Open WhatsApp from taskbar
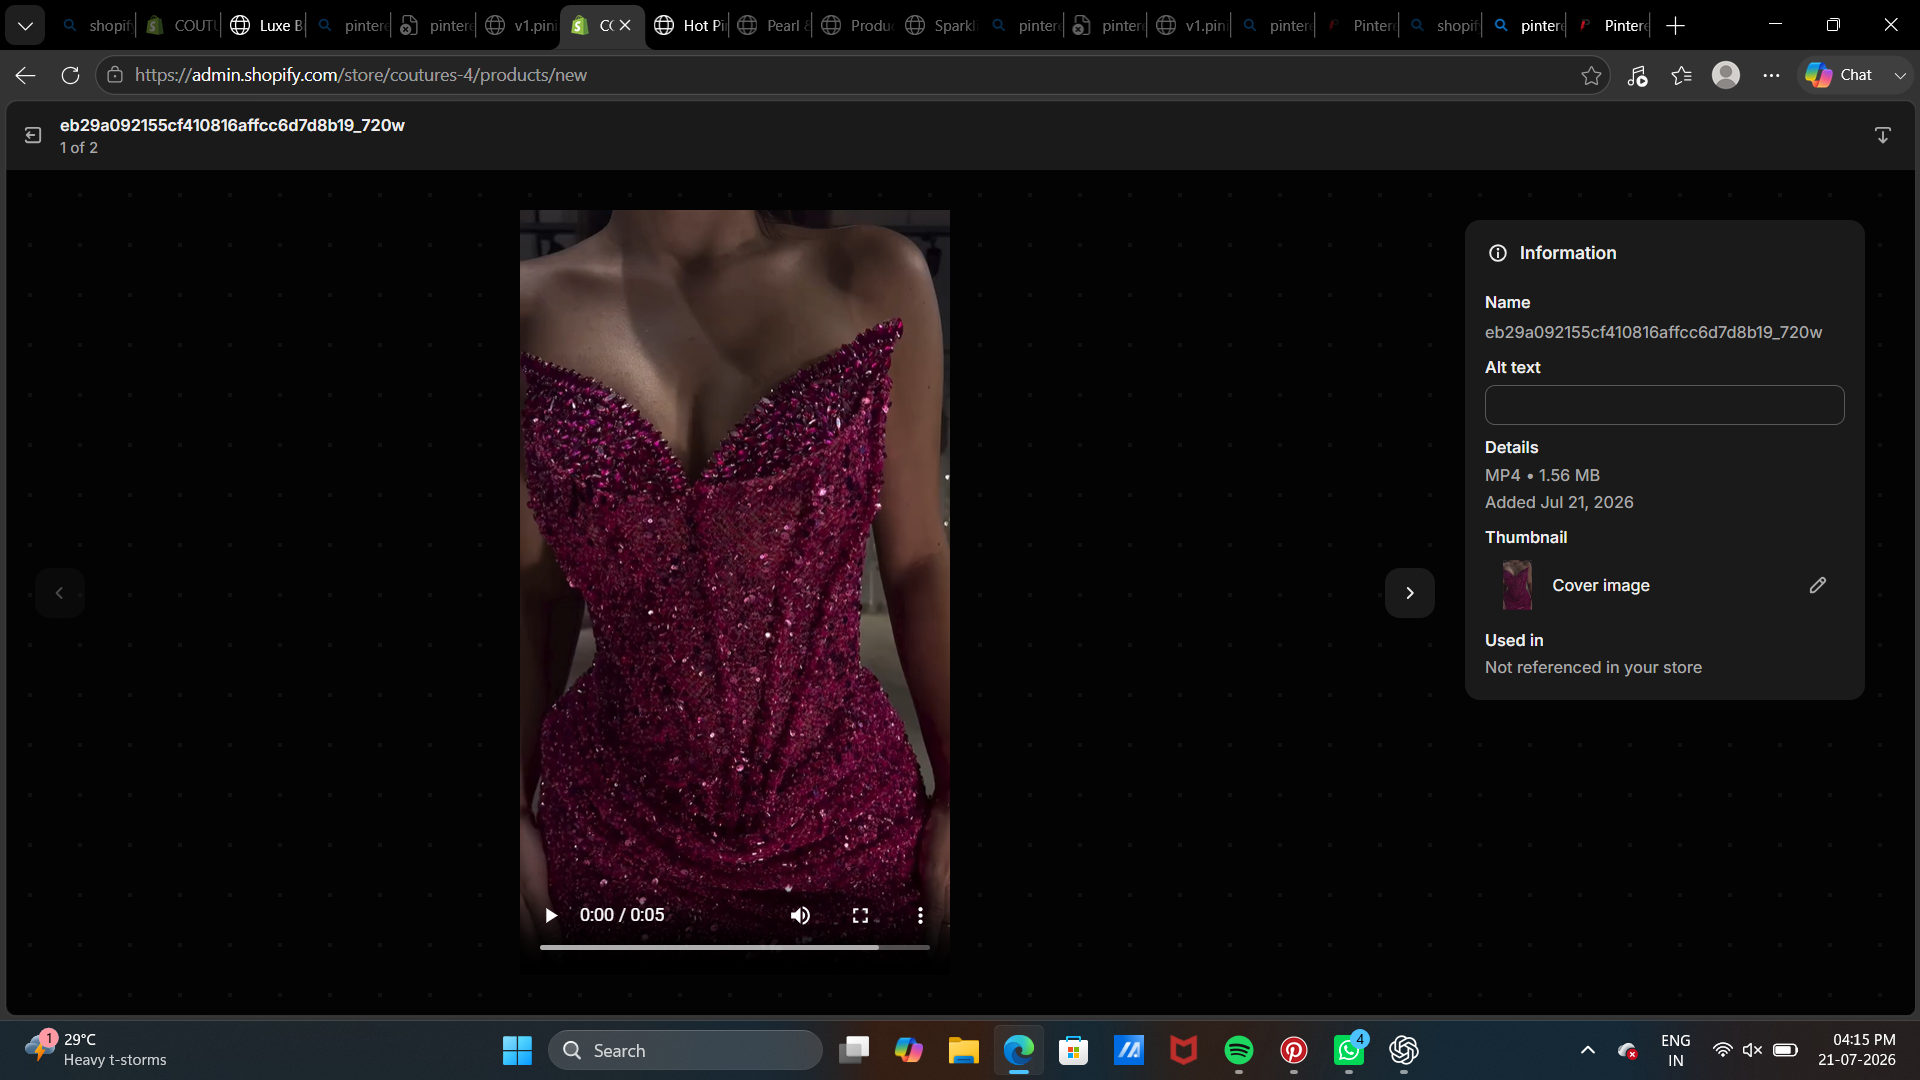Viewport: 1920px width, 1080px height. [x=1348, y=1050]
